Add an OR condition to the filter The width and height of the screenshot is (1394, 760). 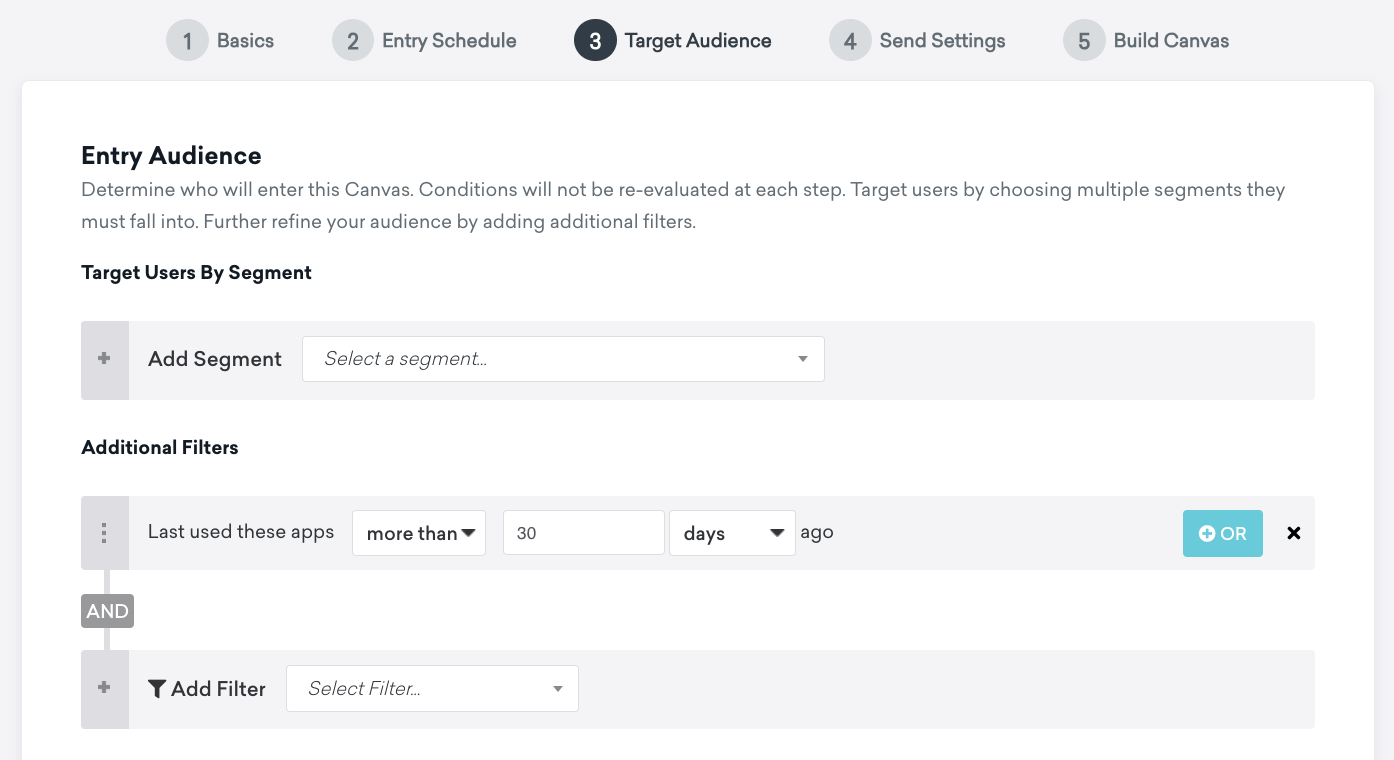1222,533
